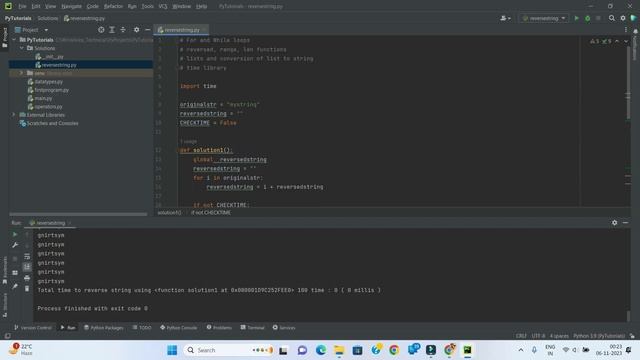Go to next highlighted problem arrow
Viewport: 640px width, 360px height.
626,41
